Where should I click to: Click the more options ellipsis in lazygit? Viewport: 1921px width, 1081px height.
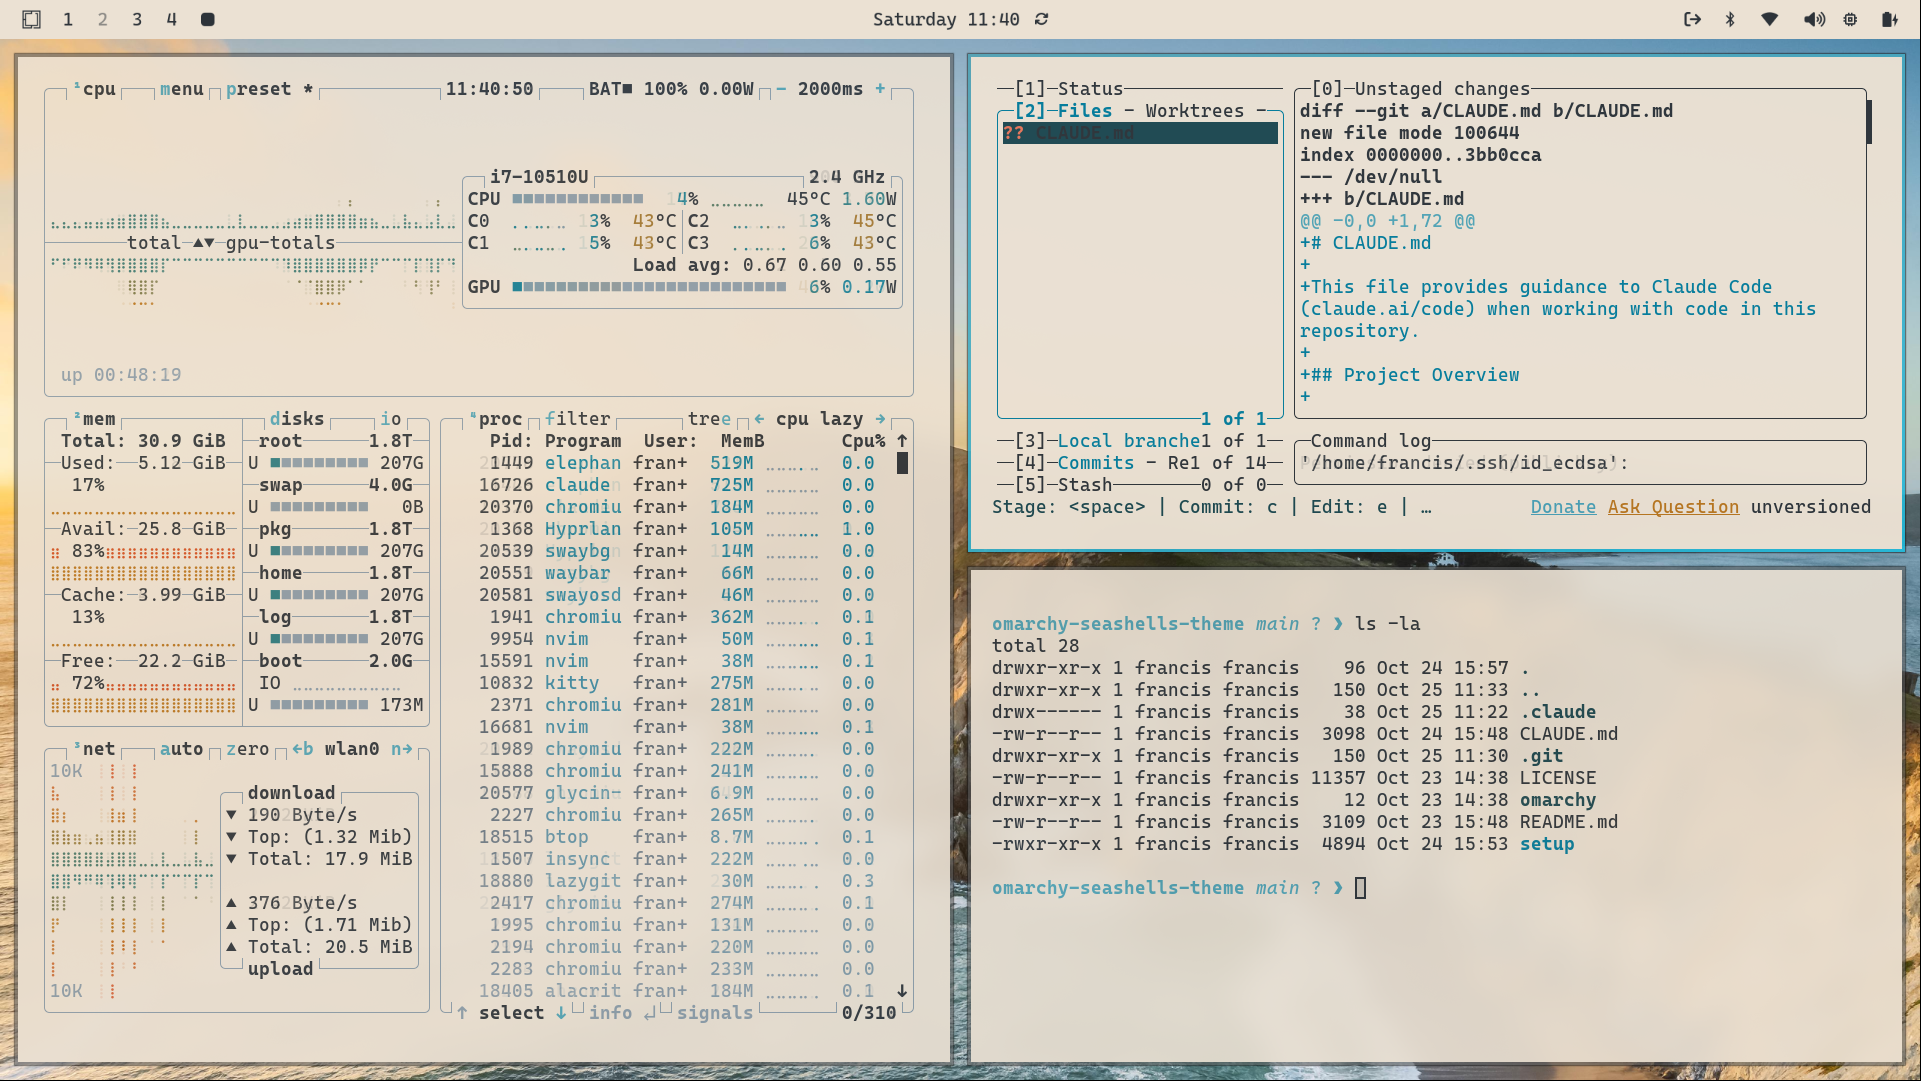click(x=1426, y=507)
